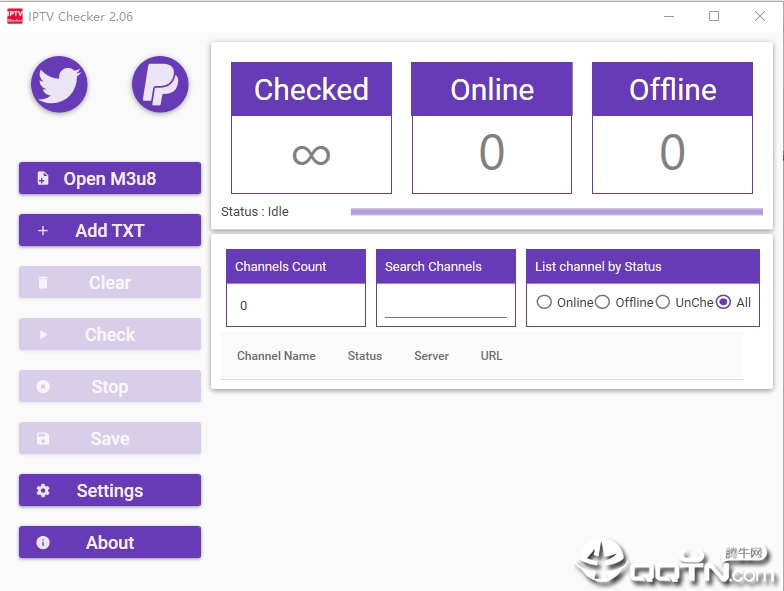Viewport: 784px width, 591px height.
Task: Click the Offline counter card
Action: (x=672, y=128)
